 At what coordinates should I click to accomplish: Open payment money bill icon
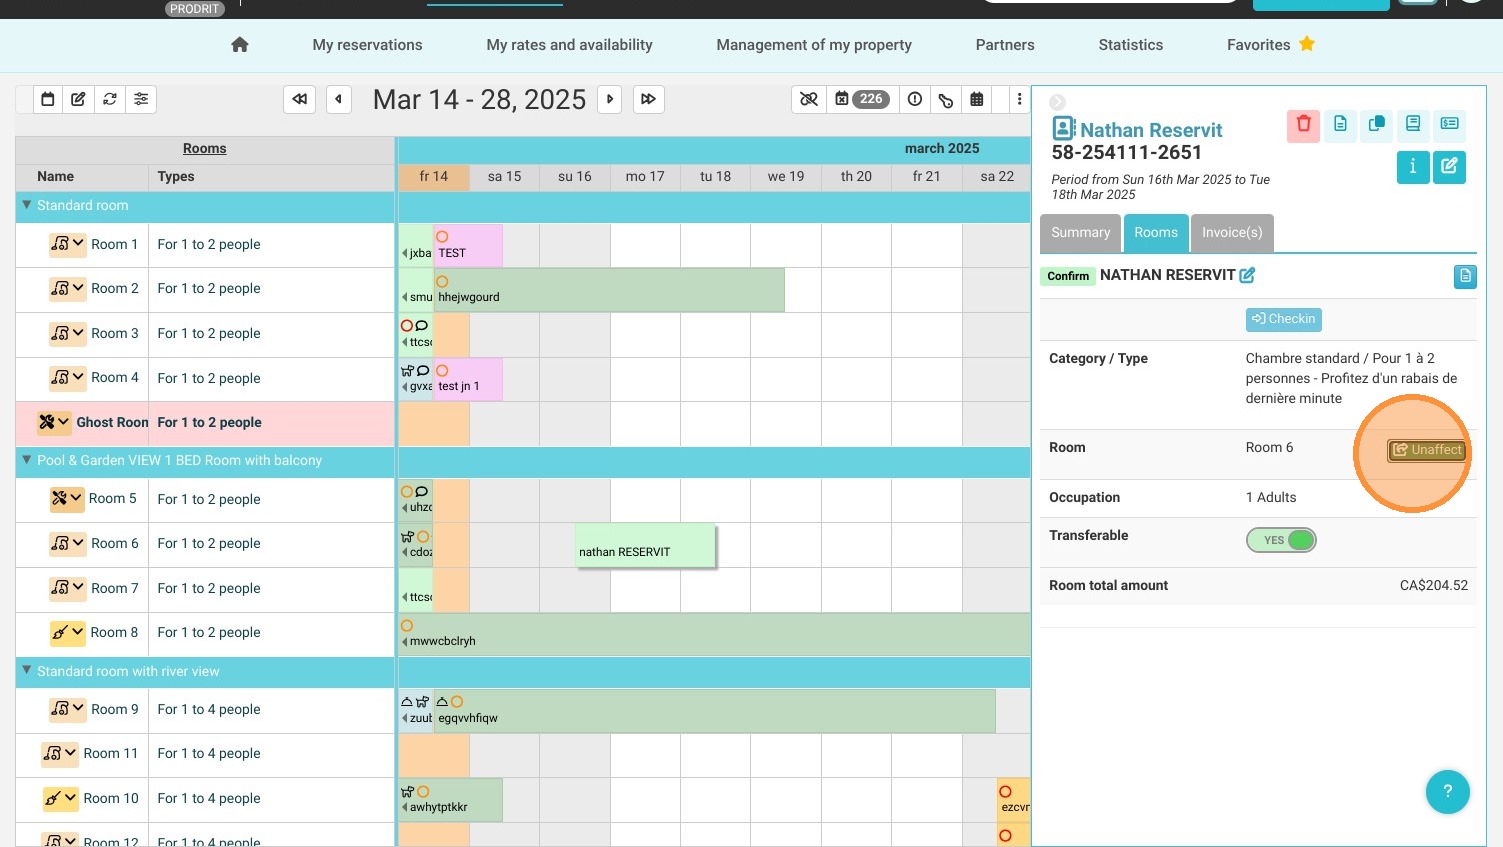tap(1450, 124)
